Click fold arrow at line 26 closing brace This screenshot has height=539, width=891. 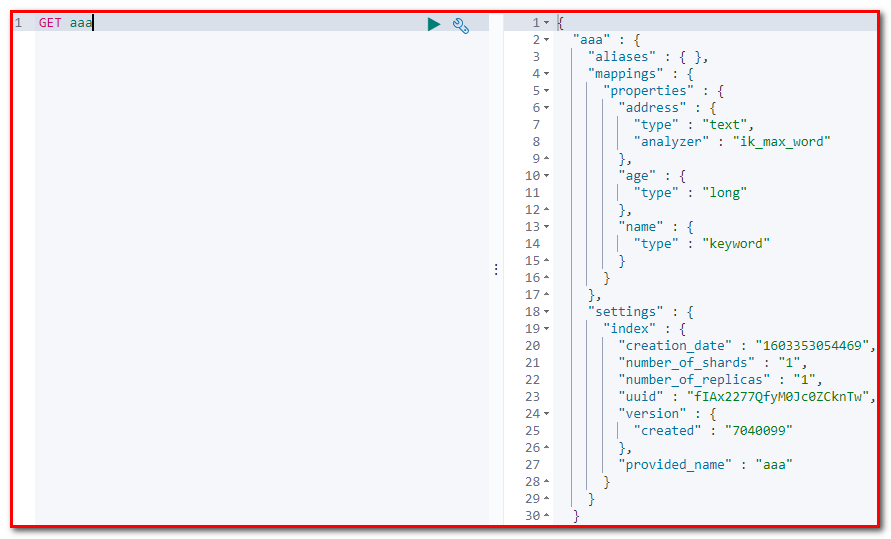point(547,448)
